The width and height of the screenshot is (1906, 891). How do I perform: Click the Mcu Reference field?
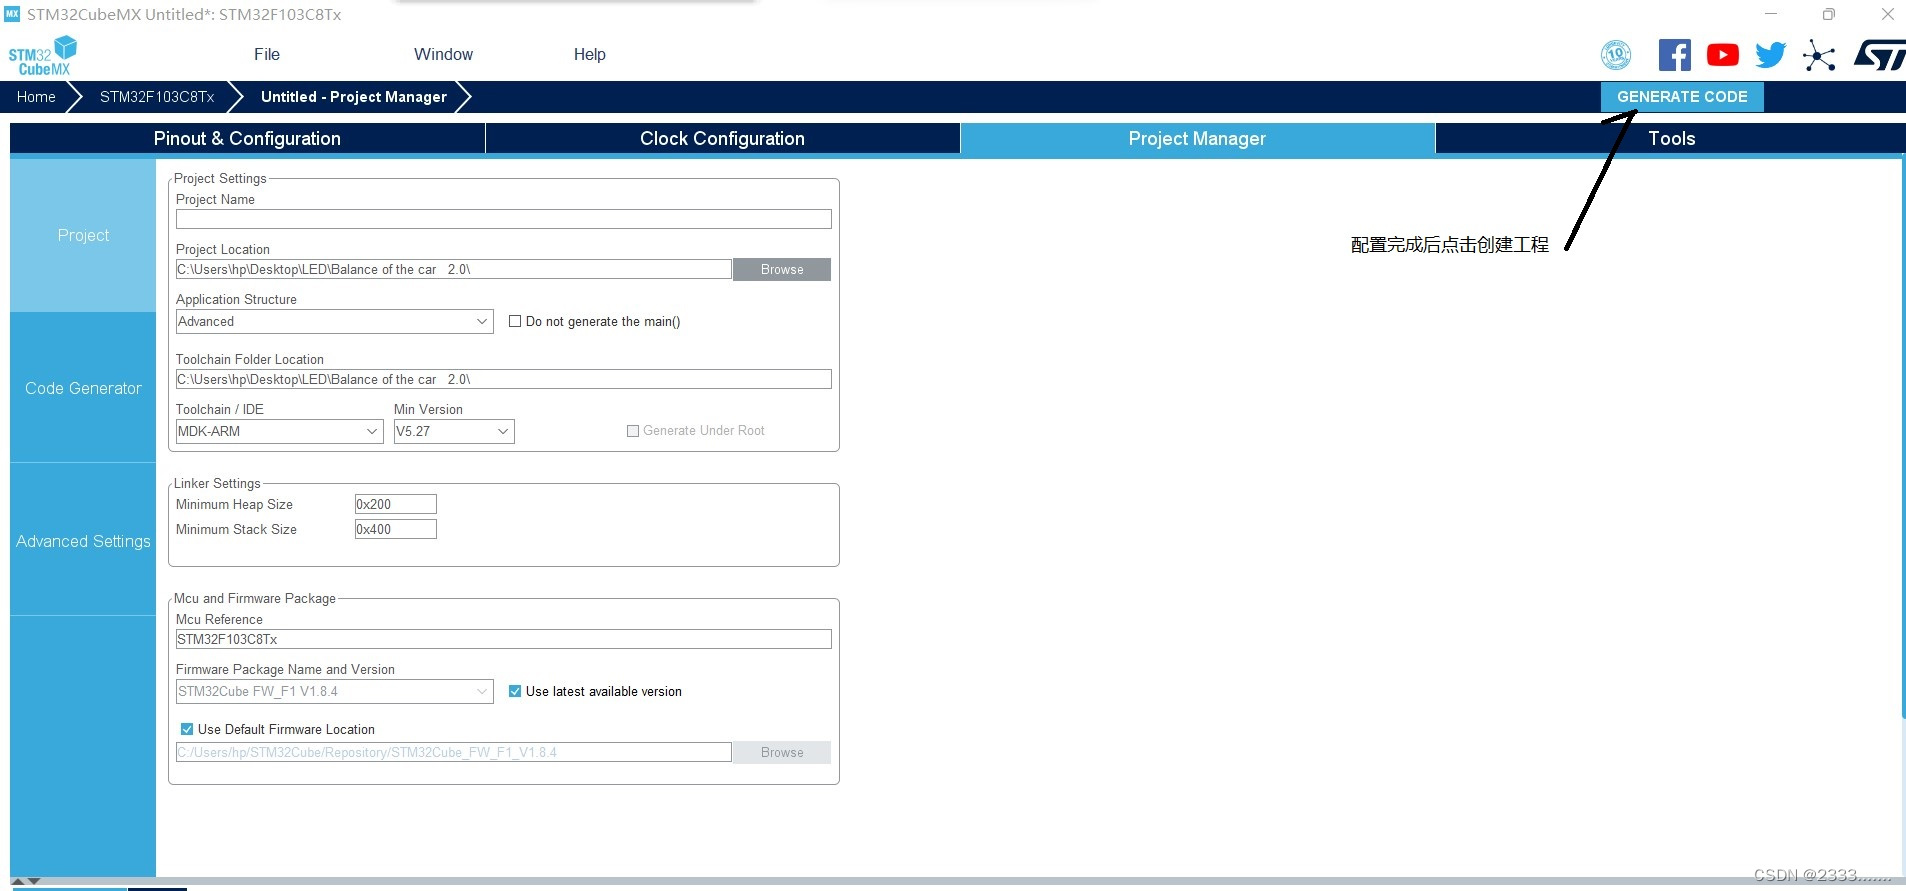(x=504, y=639)
